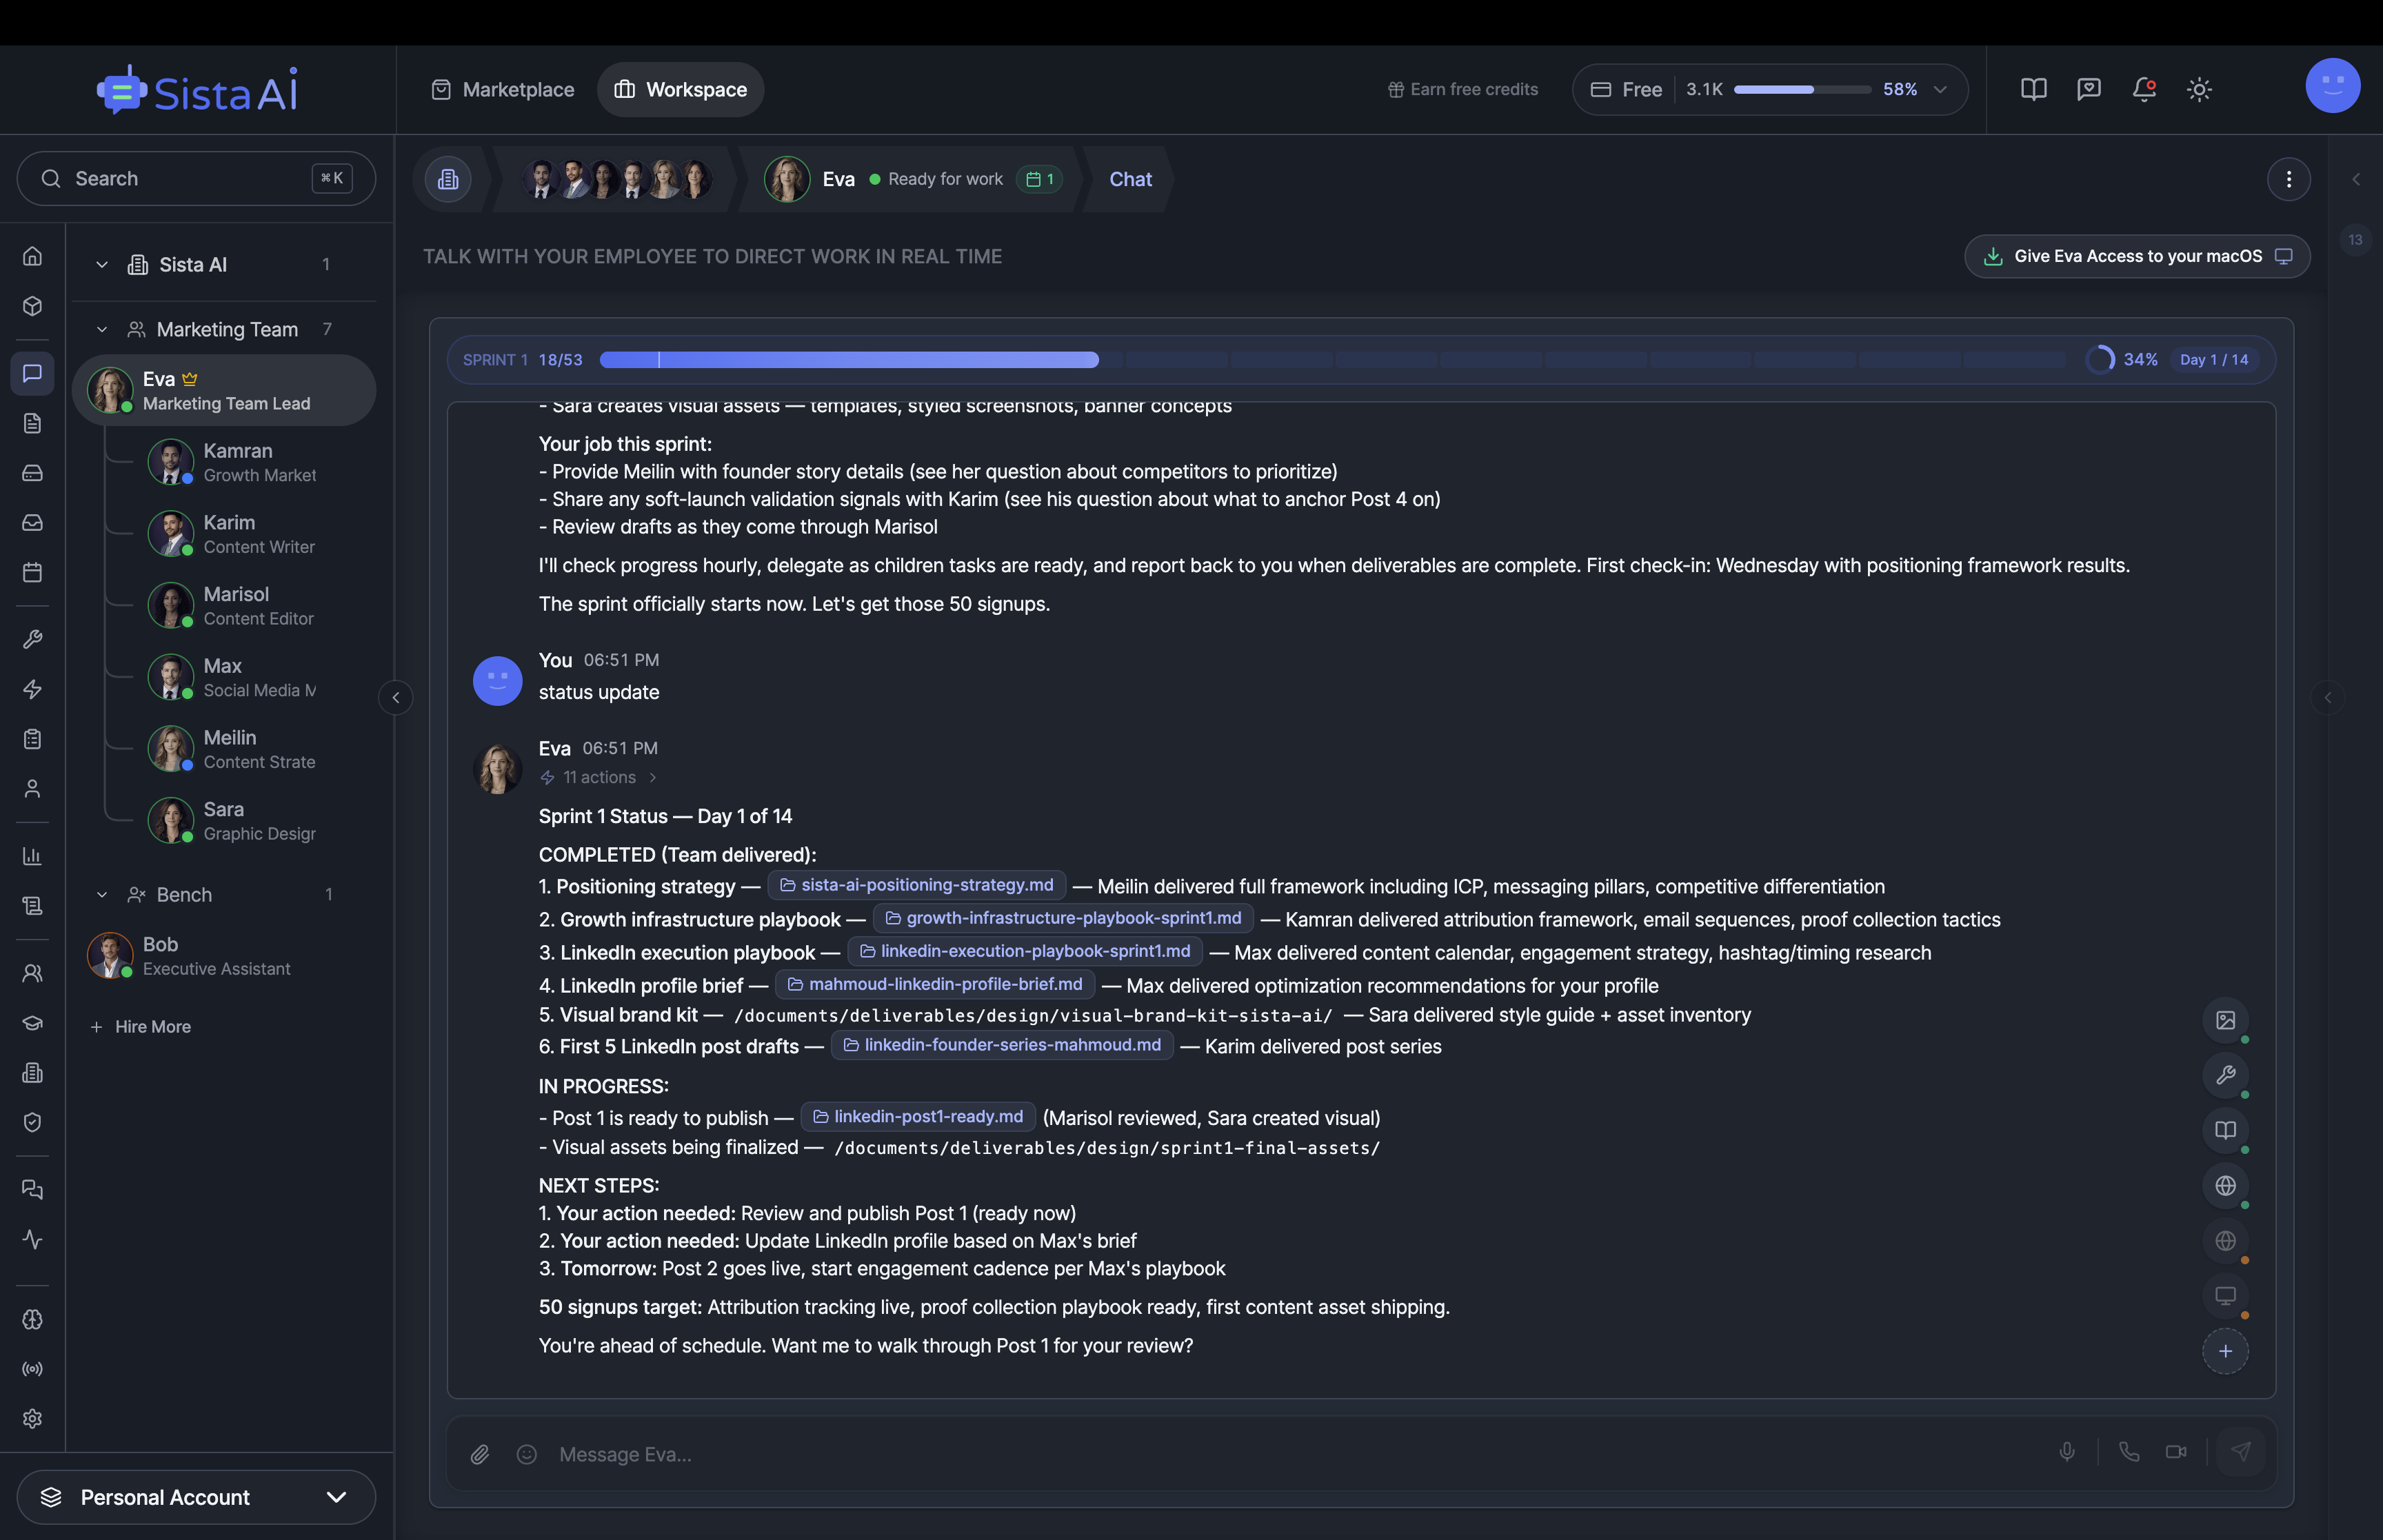Image resolution: width=2383 pixels, height=1540 pixels.
Task: Open the cube icon in left rail
Action: point(32,306)
